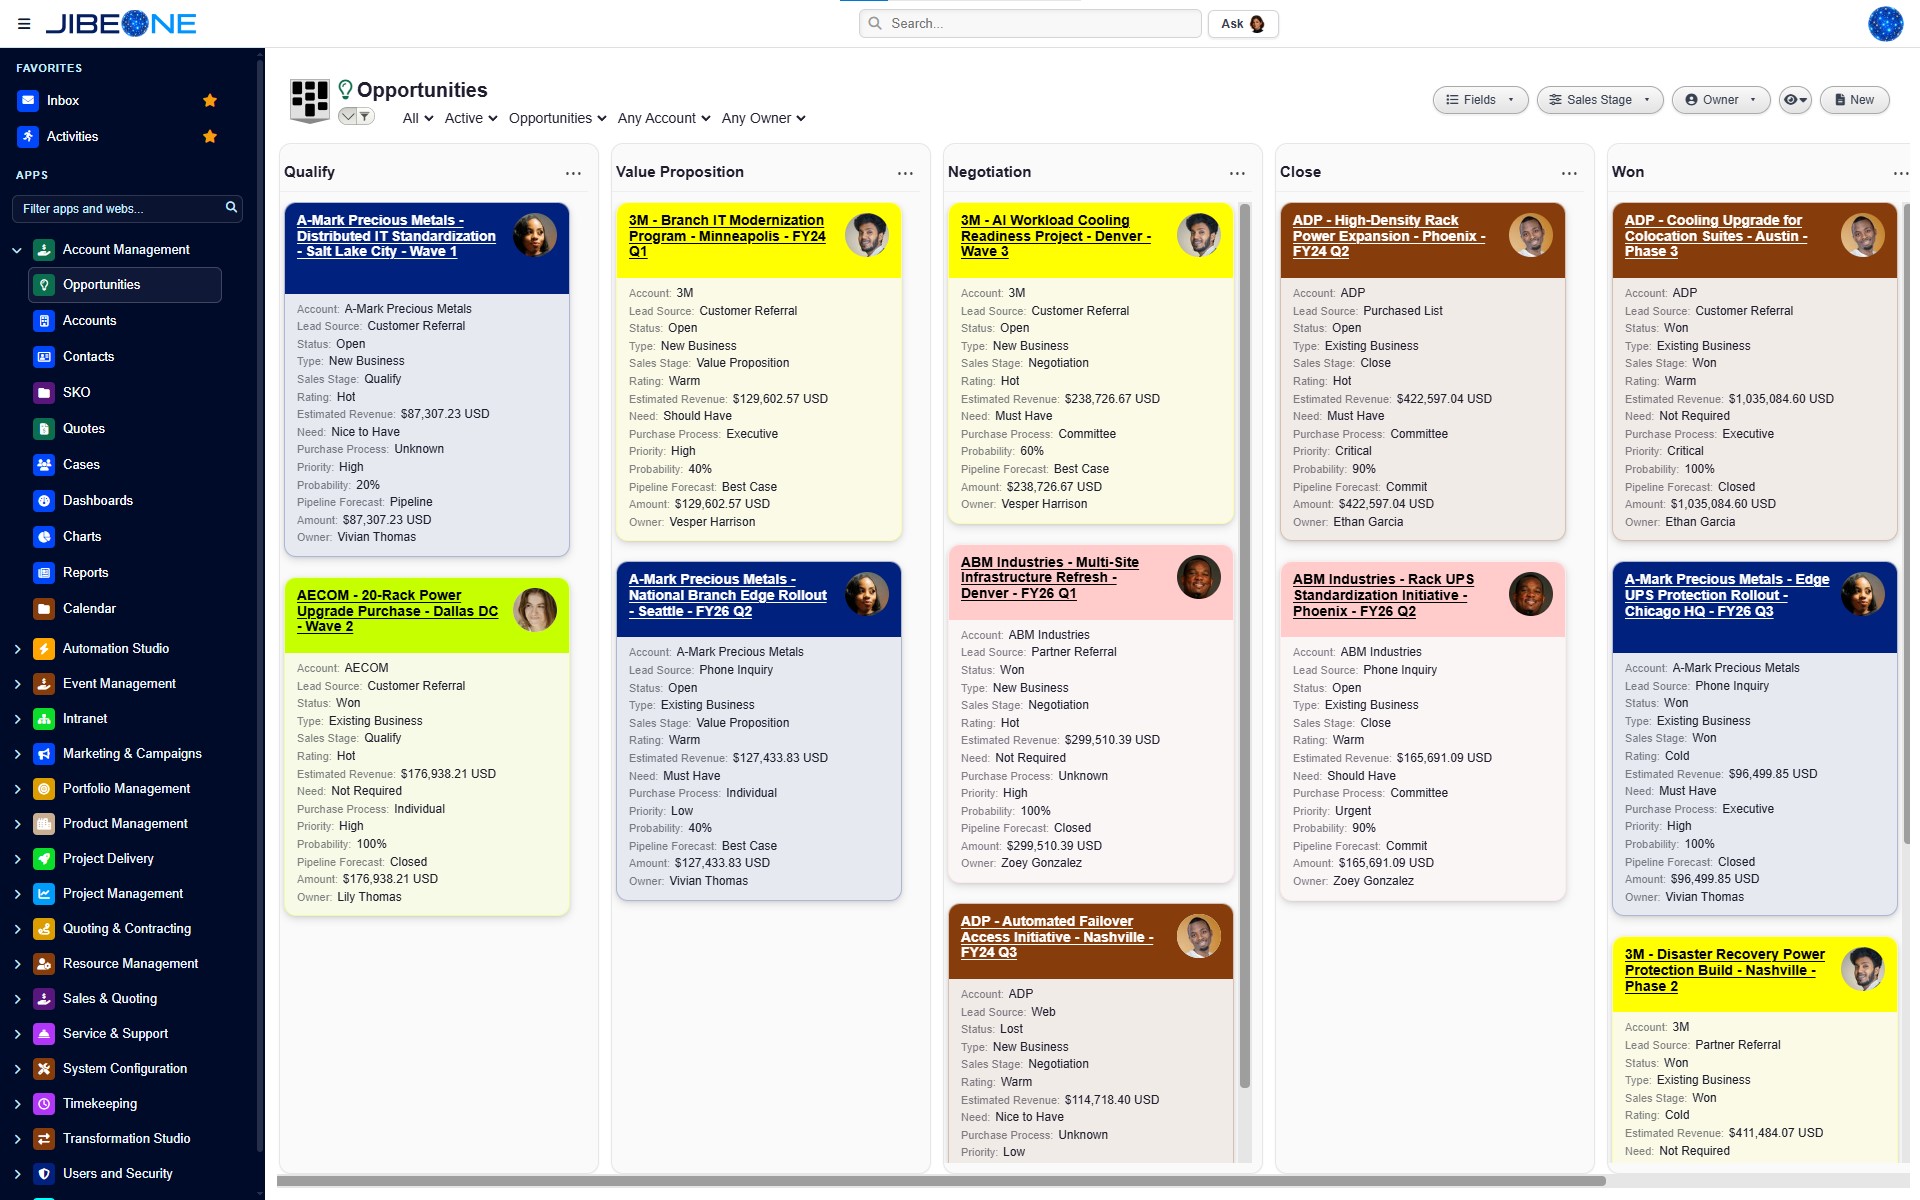The image size is (1920, 1200).
Task: Click the Inbox mail icon
Action: (x=28, y=100)
